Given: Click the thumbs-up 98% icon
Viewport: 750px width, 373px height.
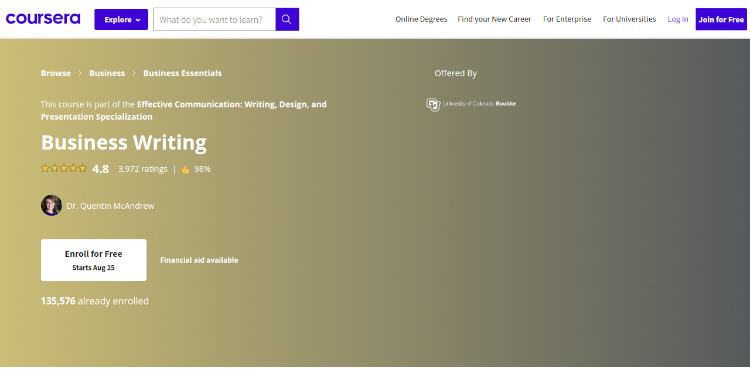Looking at the screenshot, I should (186, 169).
